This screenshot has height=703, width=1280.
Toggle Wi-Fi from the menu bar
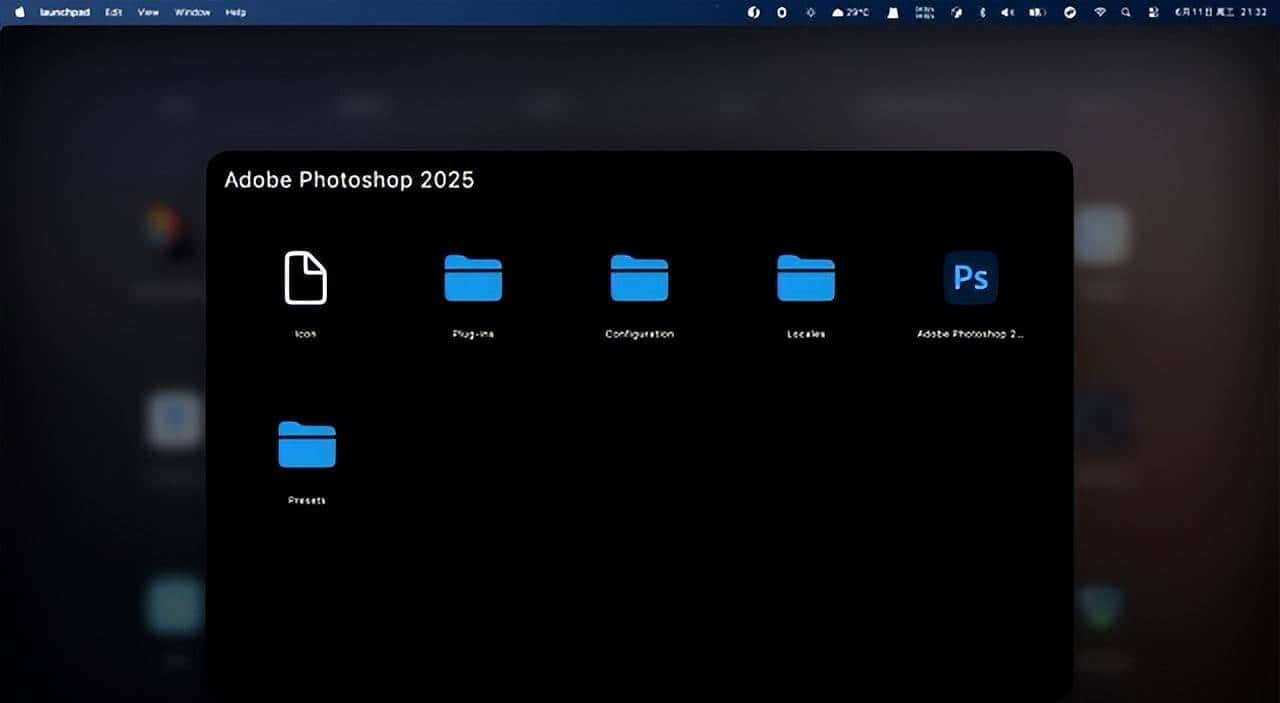pyautogui.click(x=1100, y=12)
